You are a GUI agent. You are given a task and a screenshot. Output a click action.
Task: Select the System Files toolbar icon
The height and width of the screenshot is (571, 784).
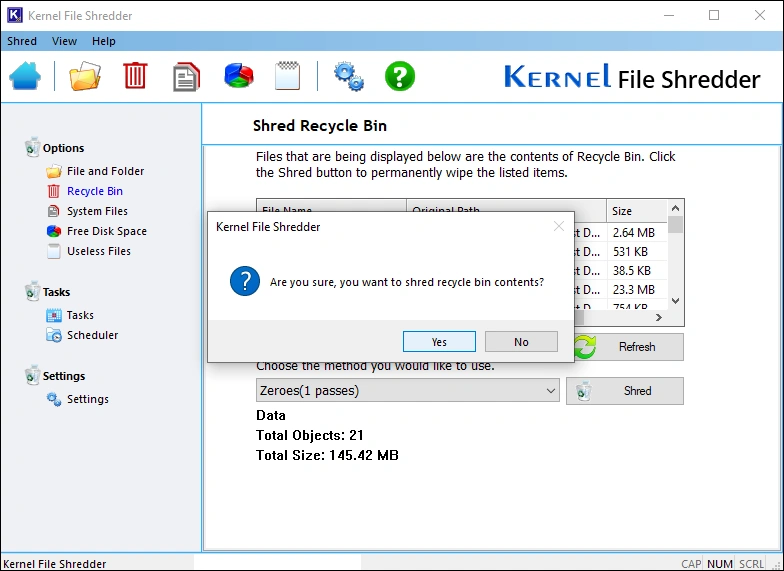186,76
